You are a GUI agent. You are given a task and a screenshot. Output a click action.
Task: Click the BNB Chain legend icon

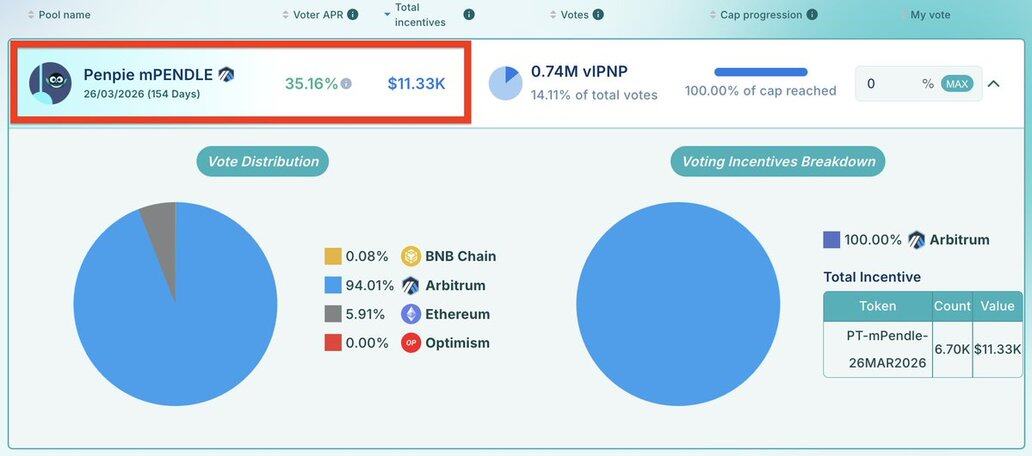click(411, 256)
